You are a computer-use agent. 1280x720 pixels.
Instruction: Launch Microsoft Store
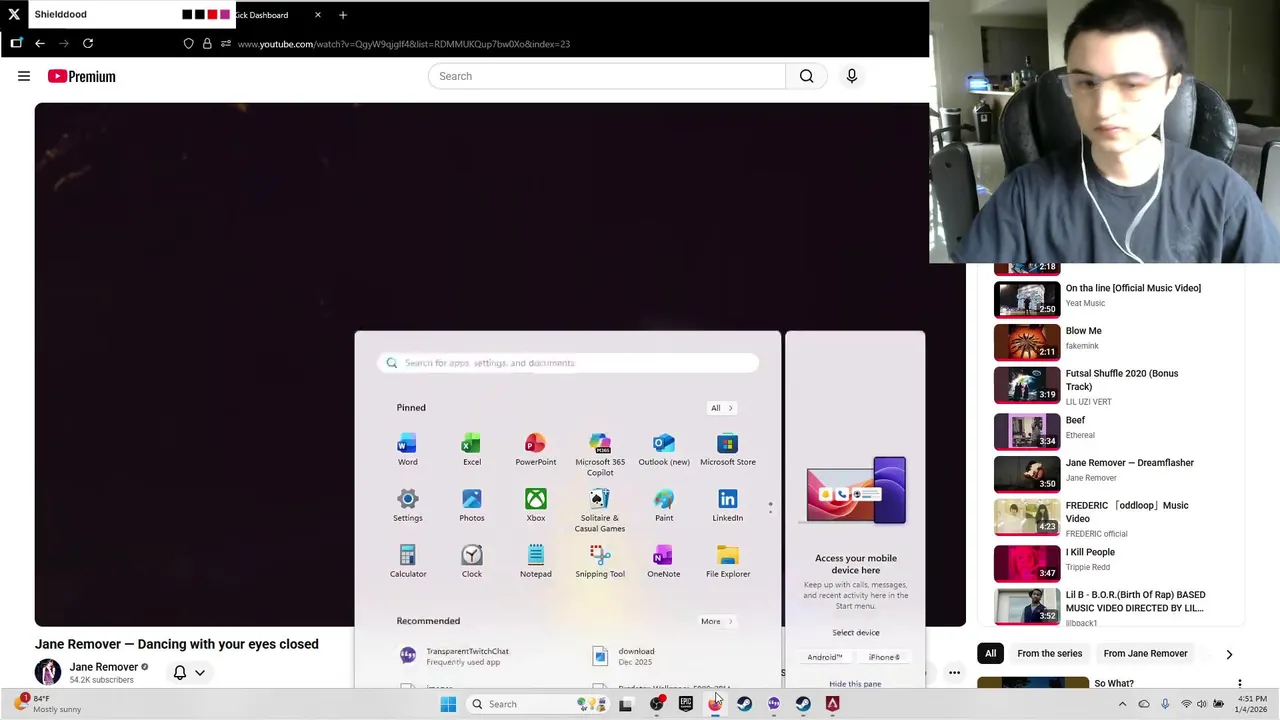(x=727, y=450)
